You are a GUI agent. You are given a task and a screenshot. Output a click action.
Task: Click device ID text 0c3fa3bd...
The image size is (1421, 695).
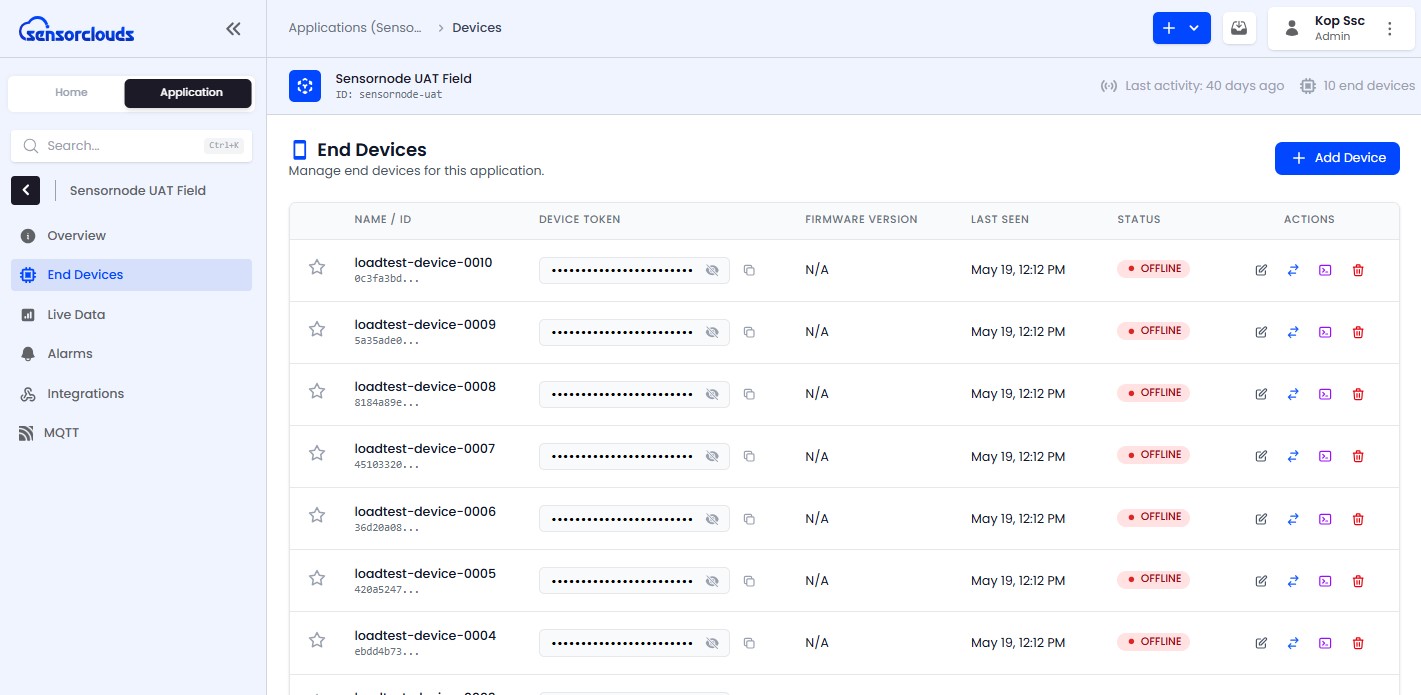pyautogui.click(x=387, y=279)
